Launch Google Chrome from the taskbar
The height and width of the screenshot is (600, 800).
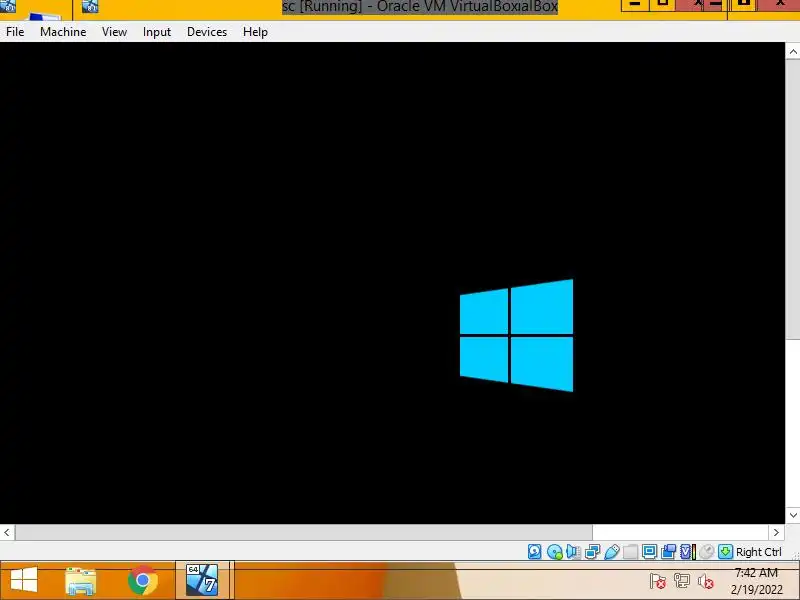pyautogui.click(x=142, y=580)
